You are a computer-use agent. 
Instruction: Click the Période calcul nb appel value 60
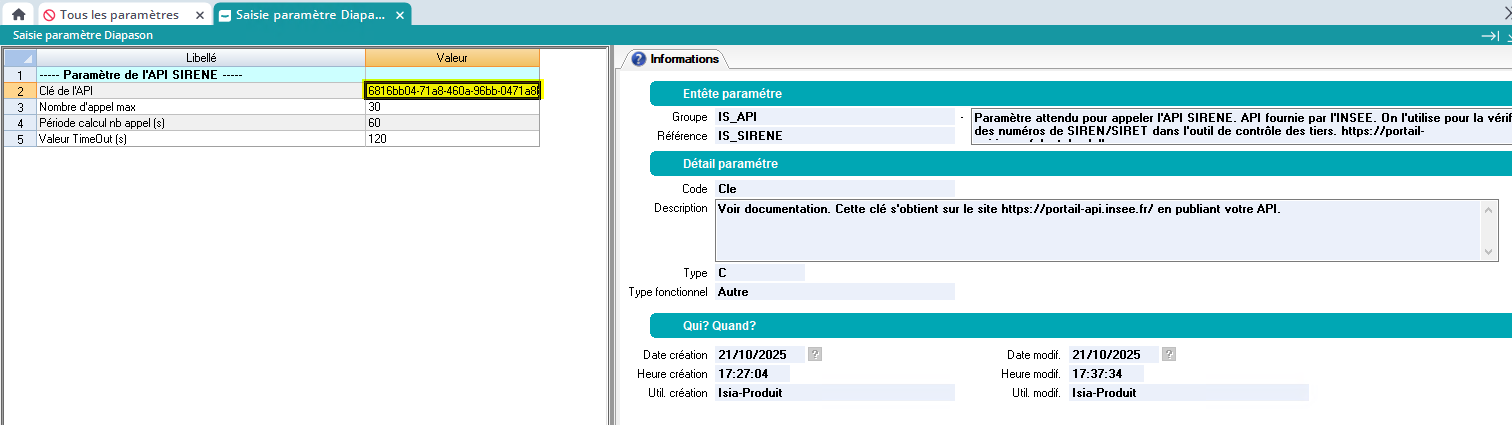click(452, 123)
